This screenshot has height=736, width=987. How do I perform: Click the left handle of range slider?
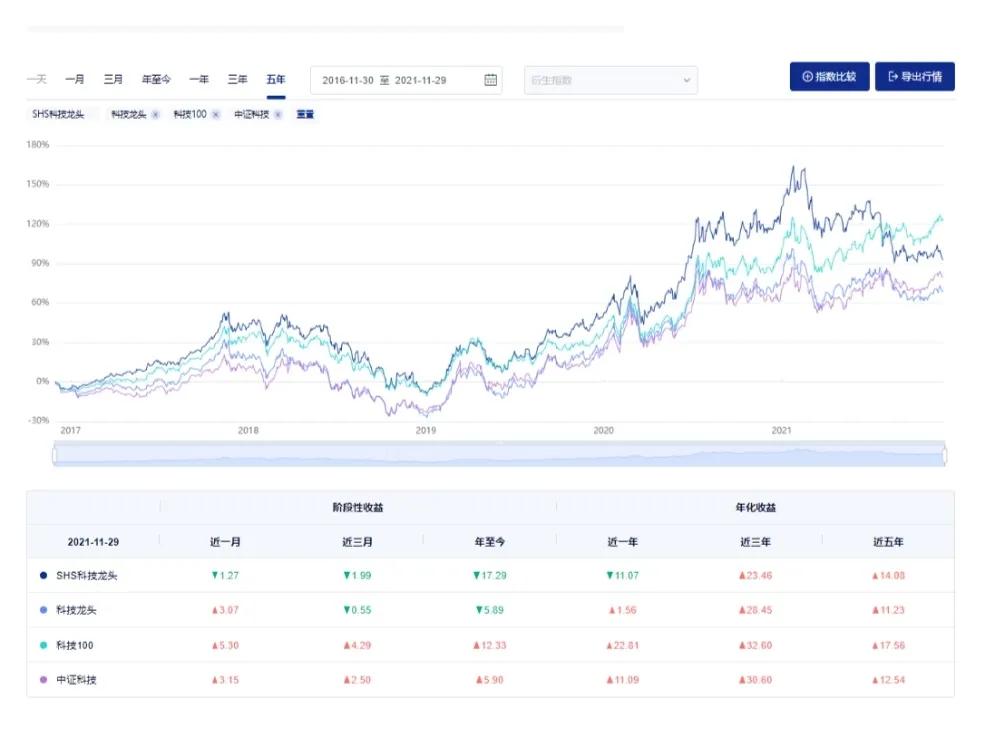[x=55, y=456]
